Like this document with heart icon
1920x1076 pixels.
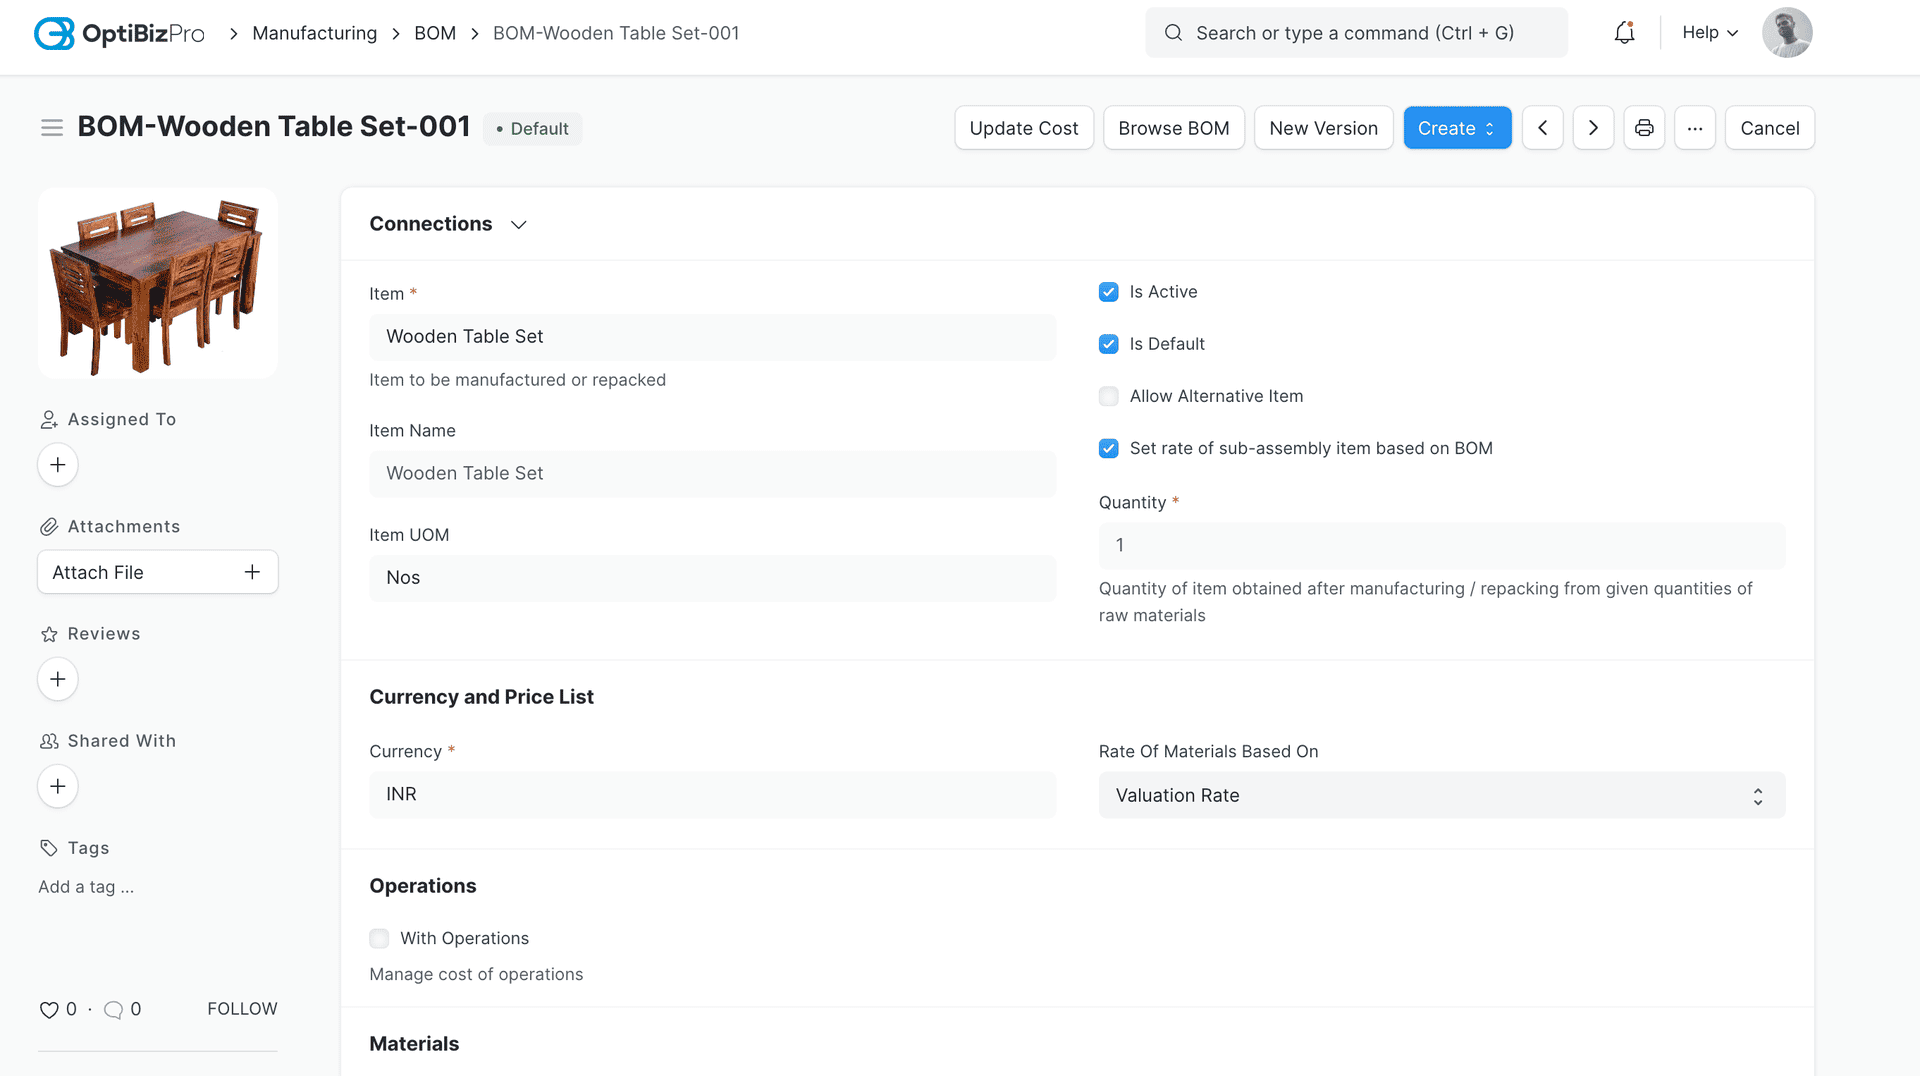pyautogui.click(x=48, y=1010)
